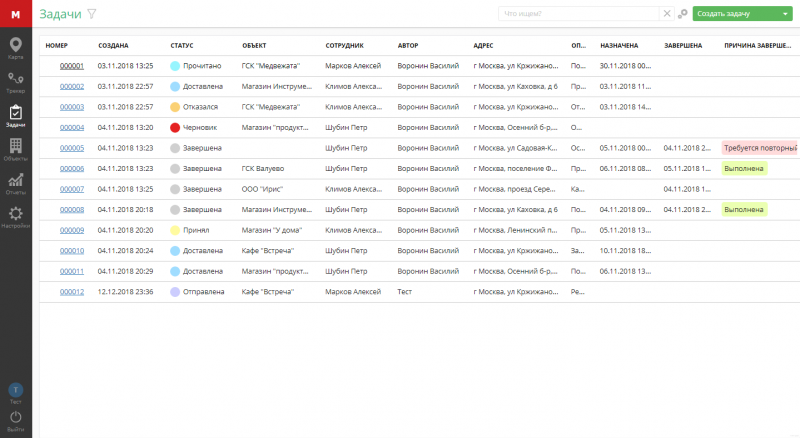Open the search options gear icon
The width and height of the screenshot is (800, 438).
(682, 14)
